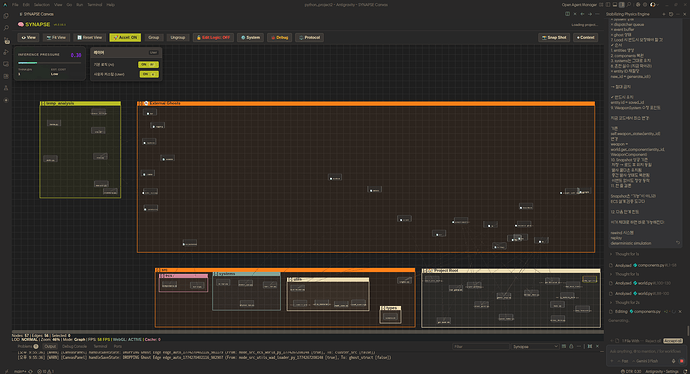Select the SYNAPSE Canvas editor tab
The image size is (690, 374).
(x=36, y=14)
